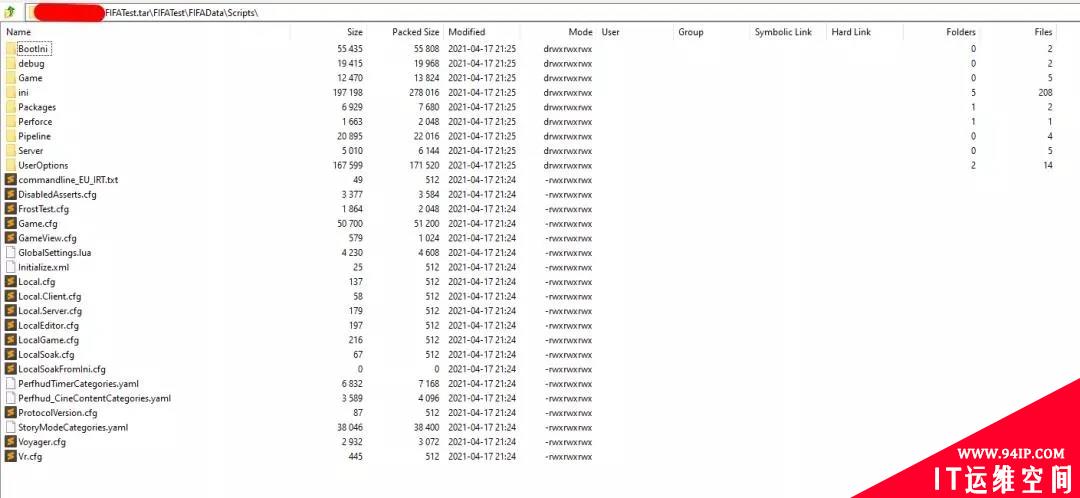Sort files by the Size column header
Viewport: 1080px width, 498px height.
(x=355, y=32)
